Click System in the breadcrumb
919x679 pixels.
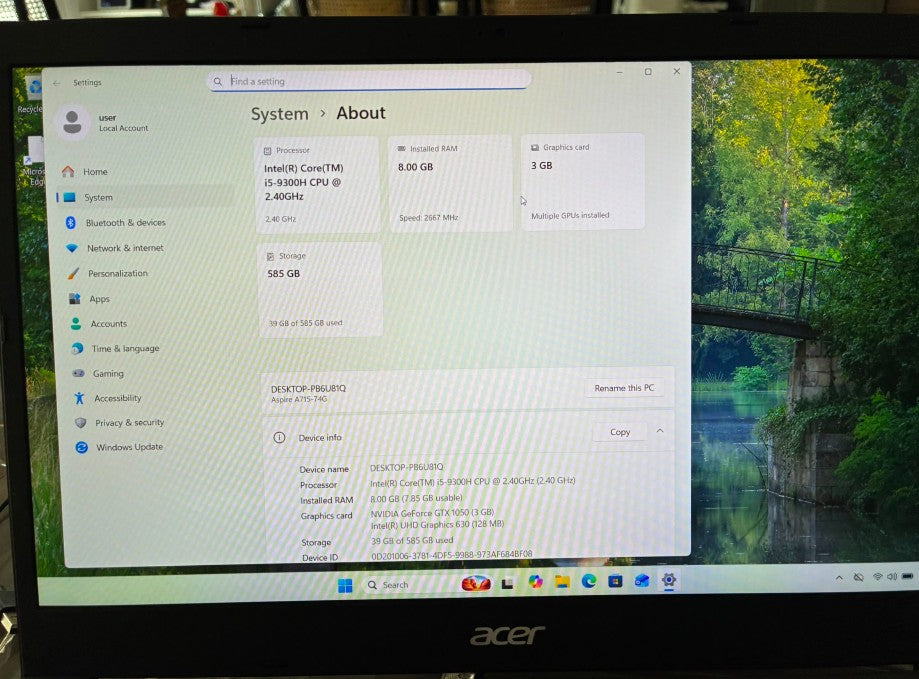(x=280, y=114)
